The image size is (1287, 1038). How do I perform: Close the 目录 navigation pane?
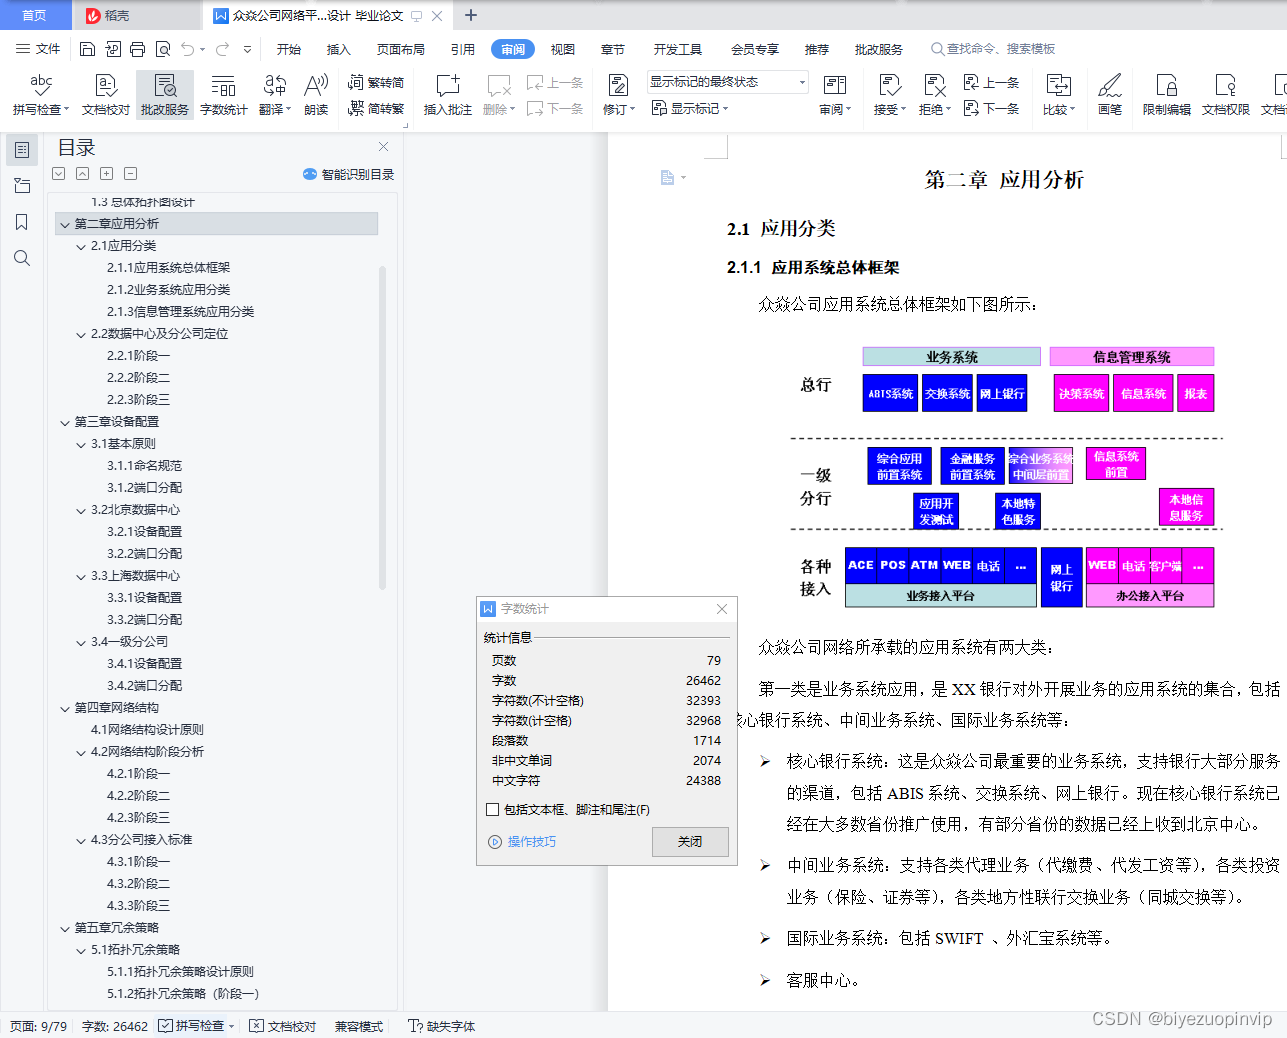coord(383,147)
